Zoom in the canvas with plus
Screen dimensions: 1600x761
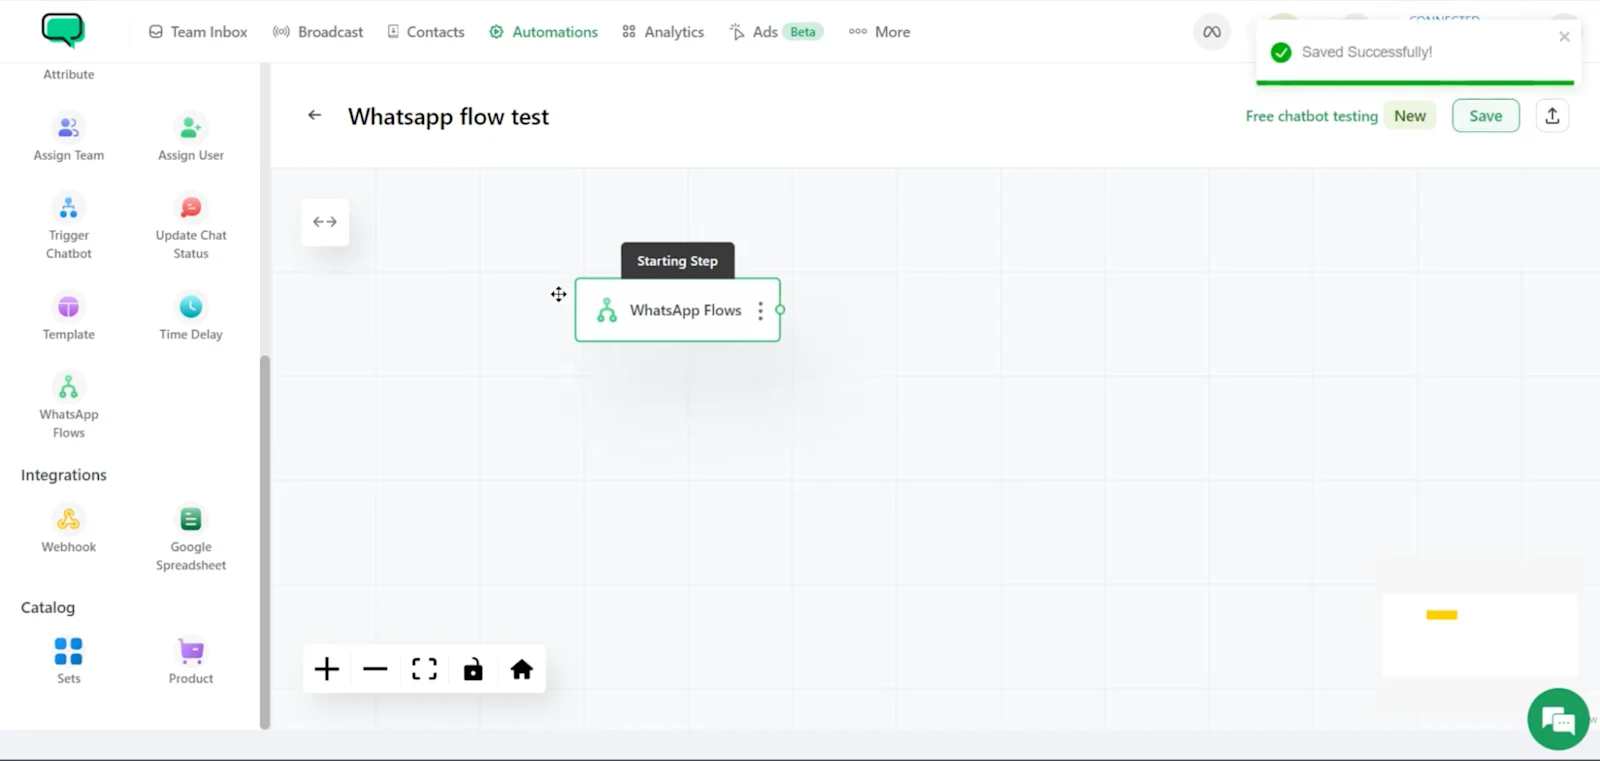click(x=327, y=669)
